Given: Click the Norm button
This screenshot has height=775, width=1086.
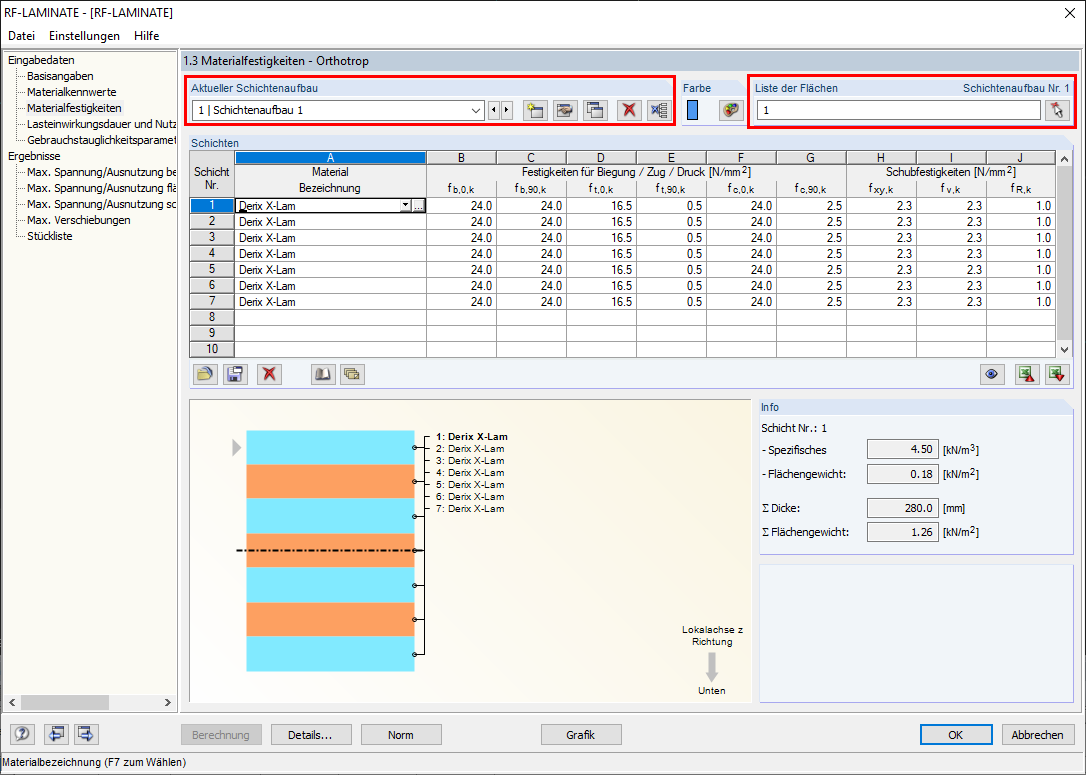Looking at the screenshot, I should click(x=401, y=735).
